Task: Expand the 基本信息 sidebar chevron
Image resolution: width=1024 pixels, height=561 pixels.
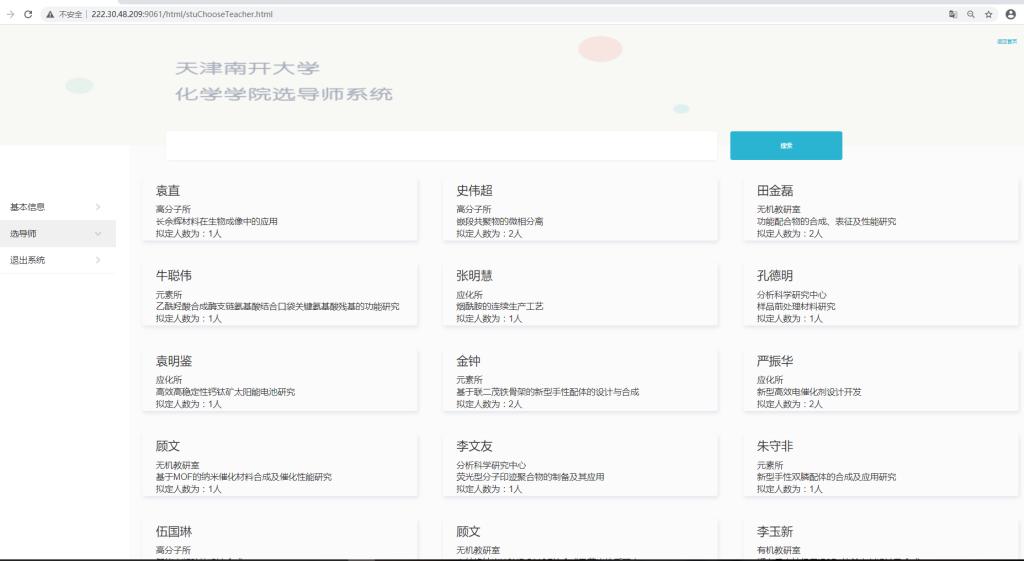Action: pyautogui.click(x=97, y=207)
